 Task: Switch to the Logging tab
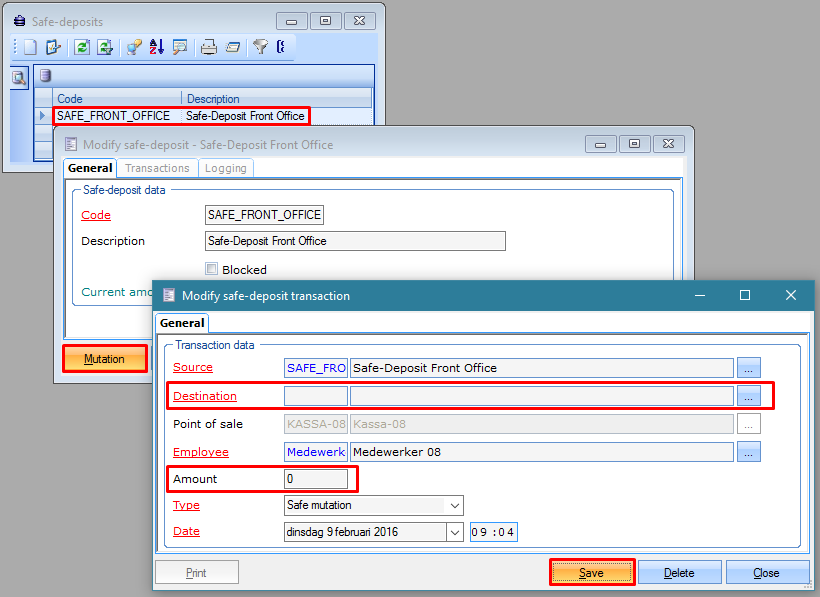pos(225,169)
